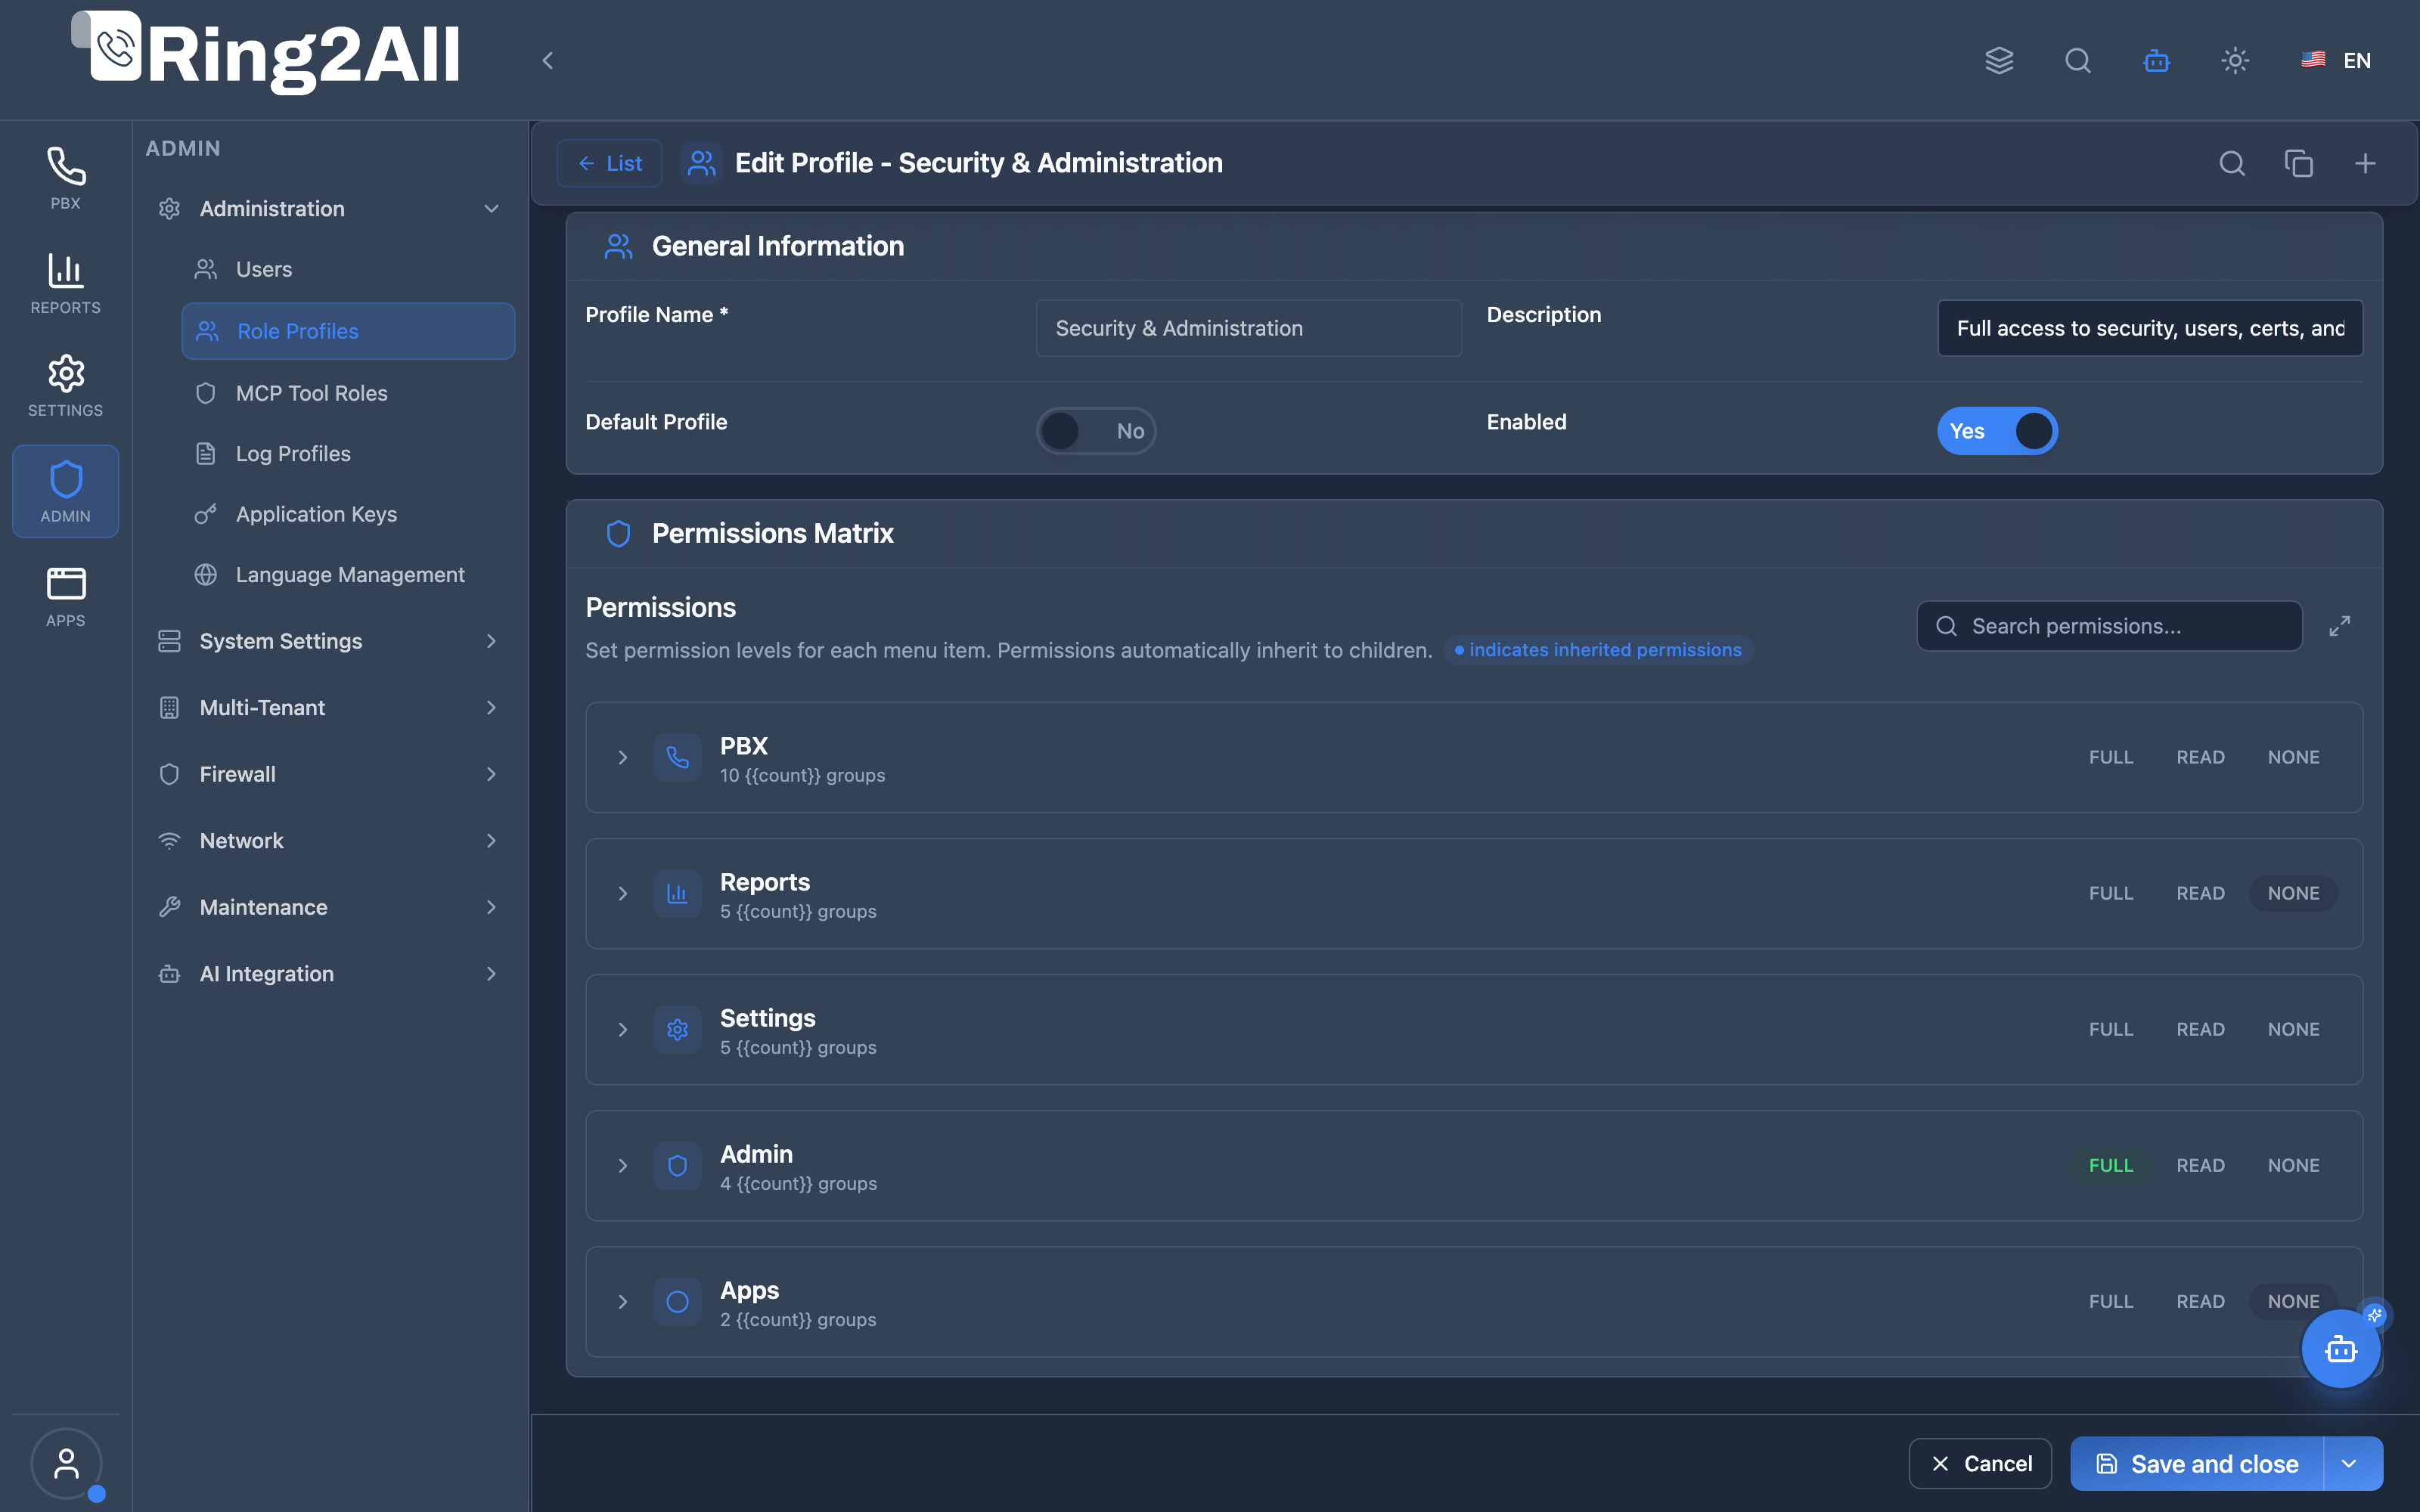Image resolution: width=2420 pixels, height=1512 pixels.
Task: Click Save and close
Action: (2197, 1463)
